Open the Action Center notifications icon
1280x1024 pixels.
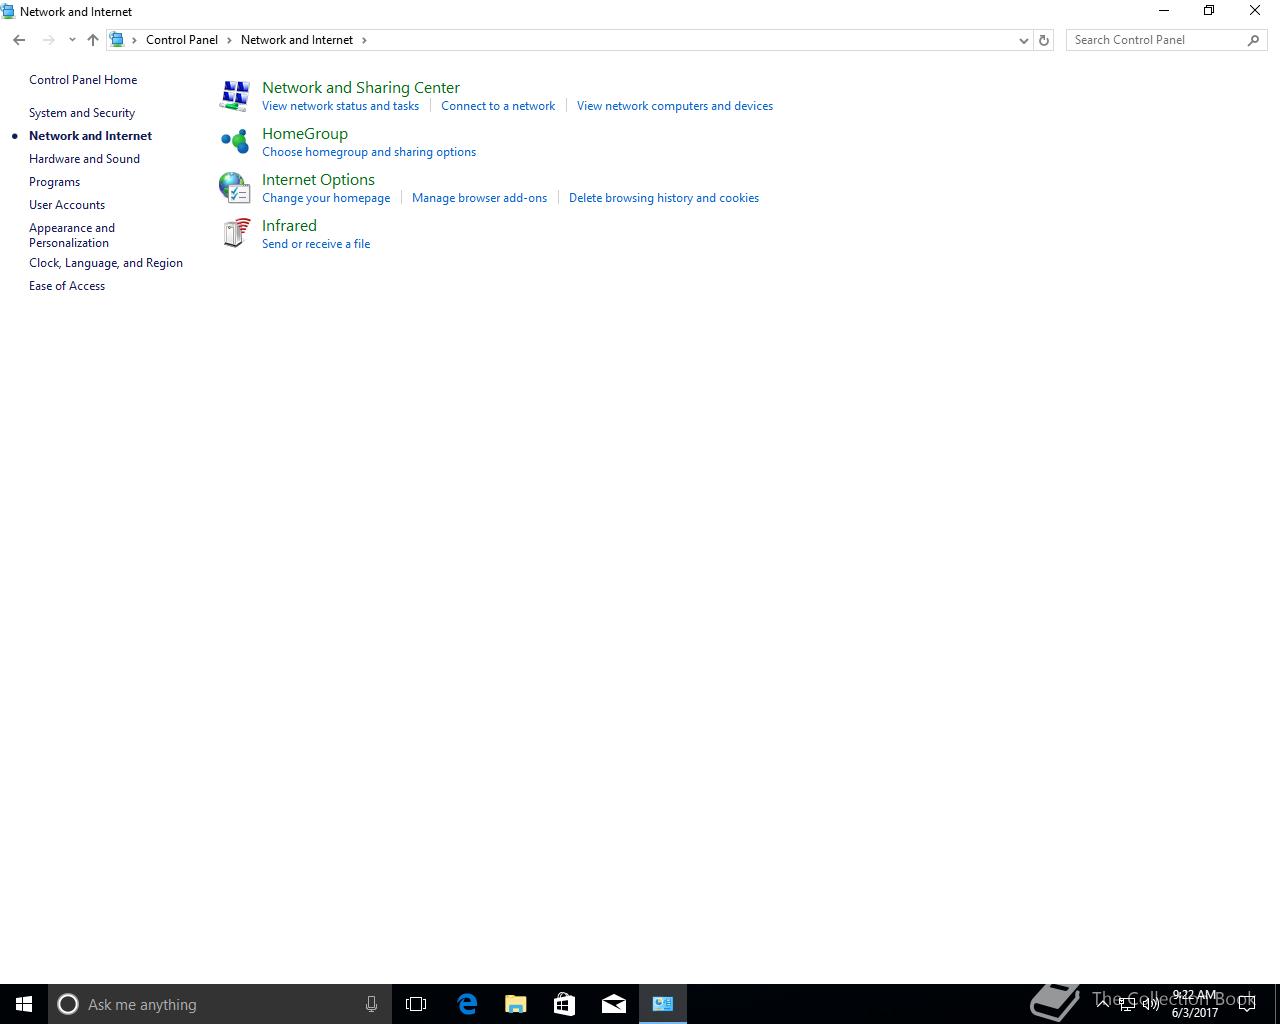(x=1247, y=1004)
